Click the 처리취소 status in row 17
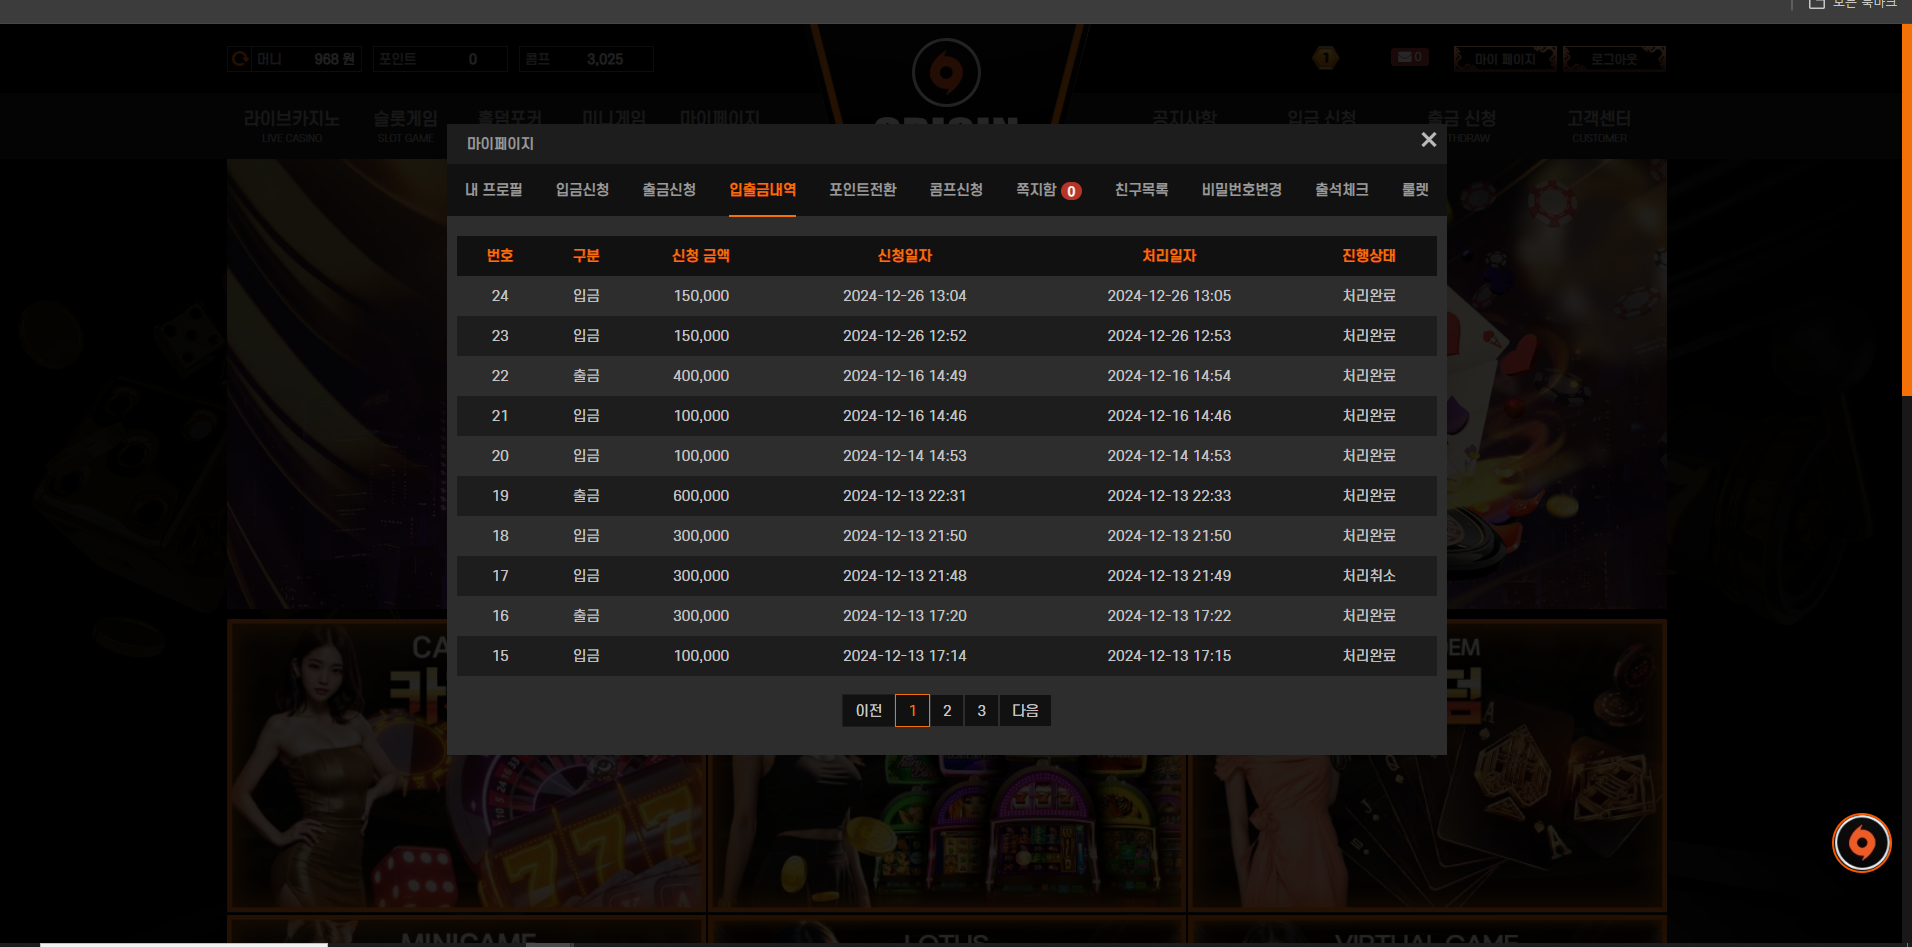Screen dimensions: 1912x947 [1369, 575]
